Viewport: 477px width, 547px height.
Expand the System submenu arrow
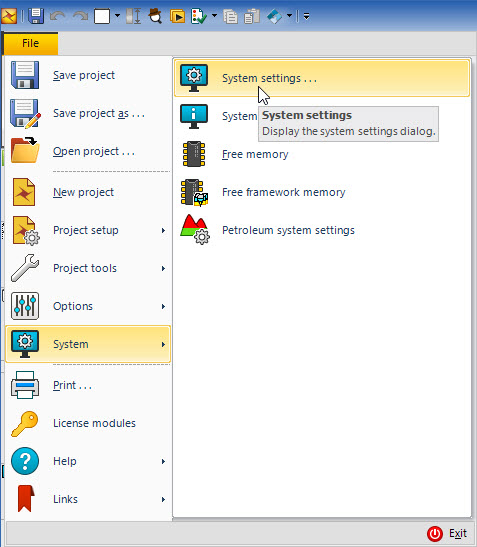coord(163,344)
